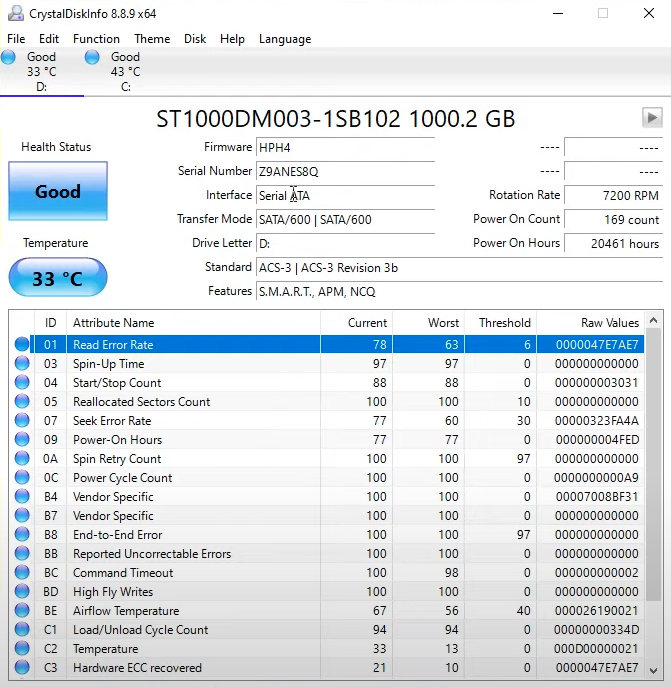Open the Theme menu
671x688 pixels.
152,39
